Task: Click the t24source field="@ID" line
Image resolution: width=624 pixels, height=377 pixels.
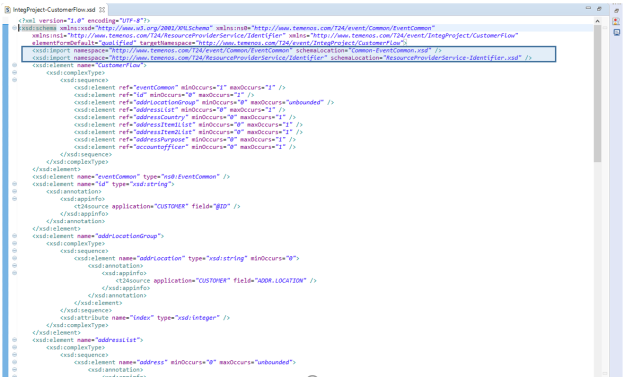Action: 157,206
